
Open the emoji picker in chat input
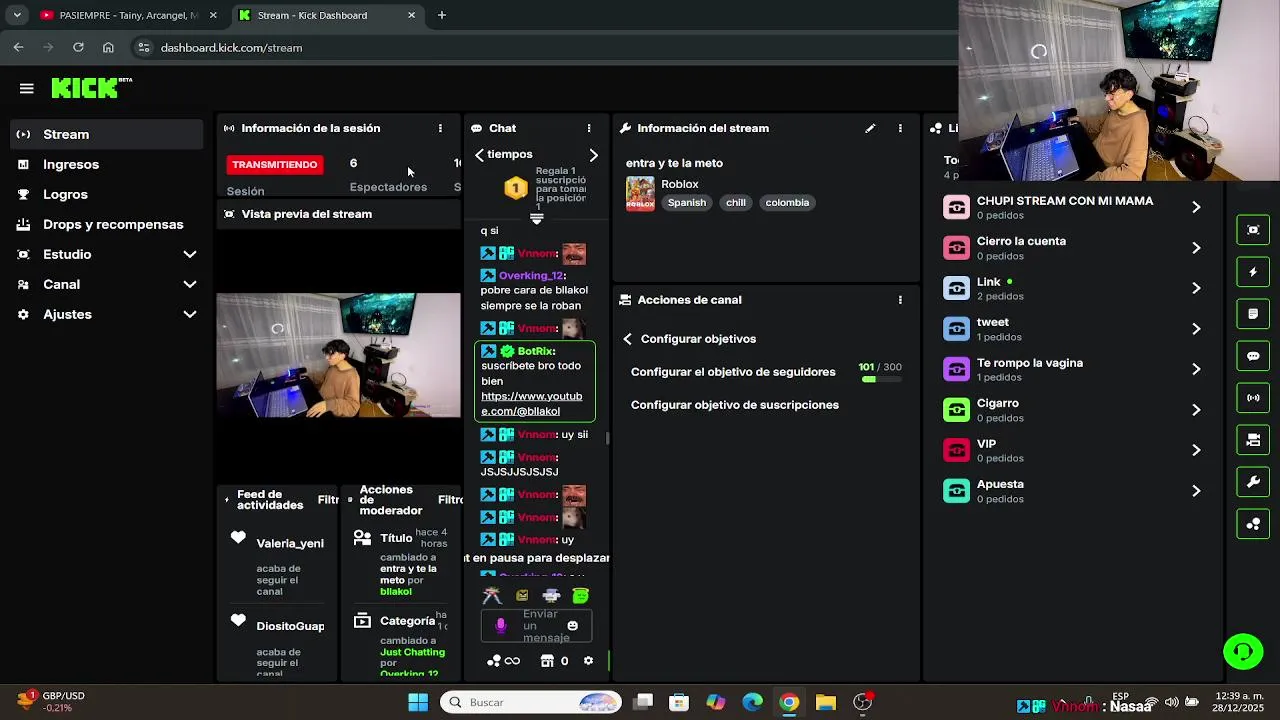(x=572, y=626)
